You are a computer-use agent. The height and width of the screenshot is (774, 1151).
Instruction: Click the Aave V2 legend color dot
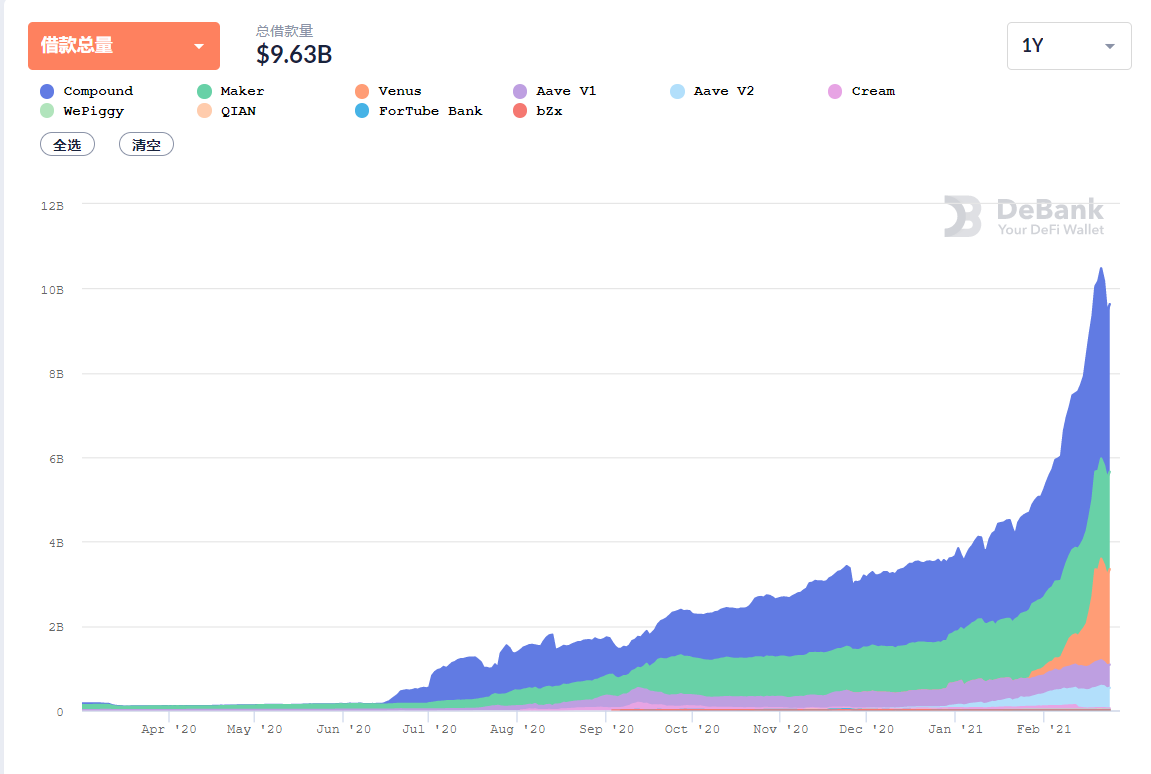click(678, 91)
